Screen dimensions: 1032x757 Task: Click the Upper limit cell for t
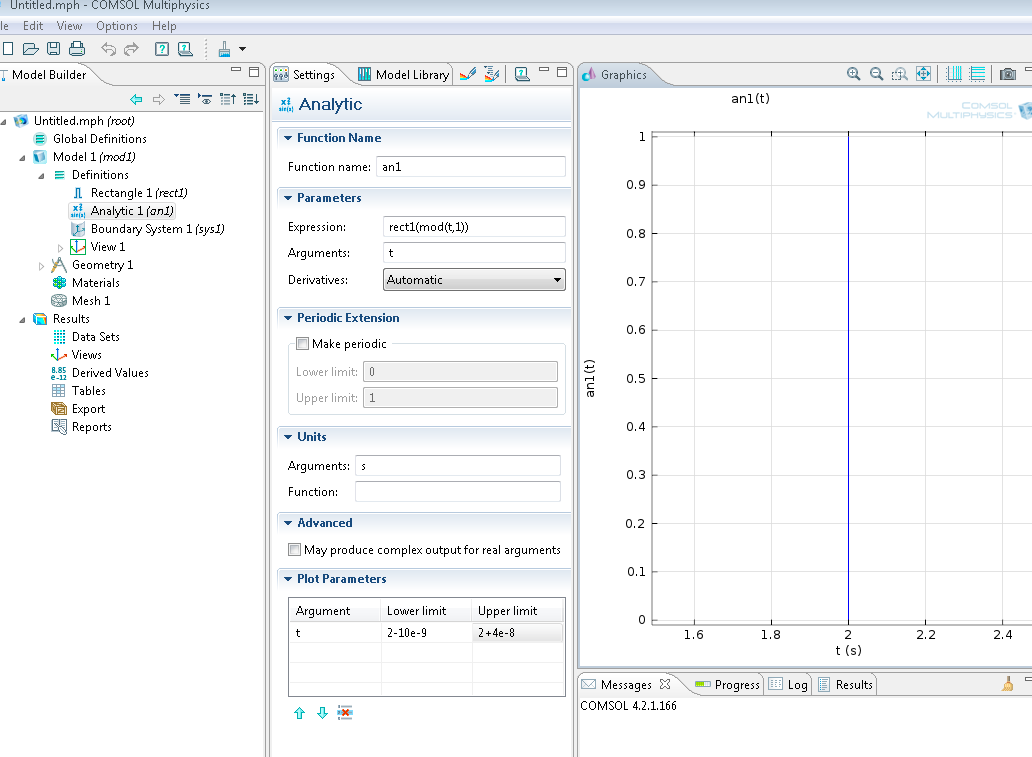coord(517,633)
